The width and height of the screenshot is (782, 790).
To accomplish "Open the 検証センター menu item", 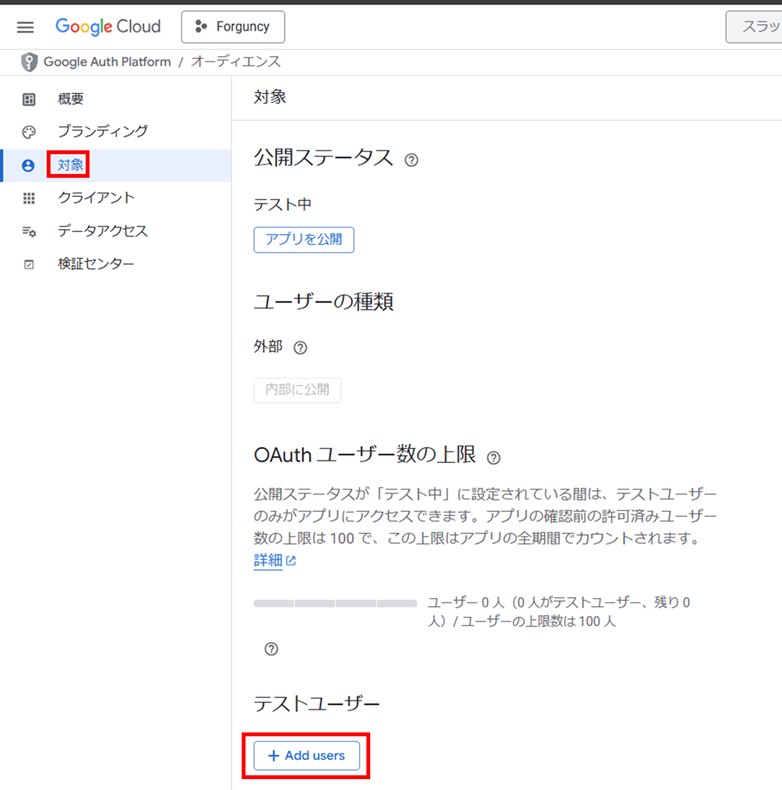I will 96,264.
